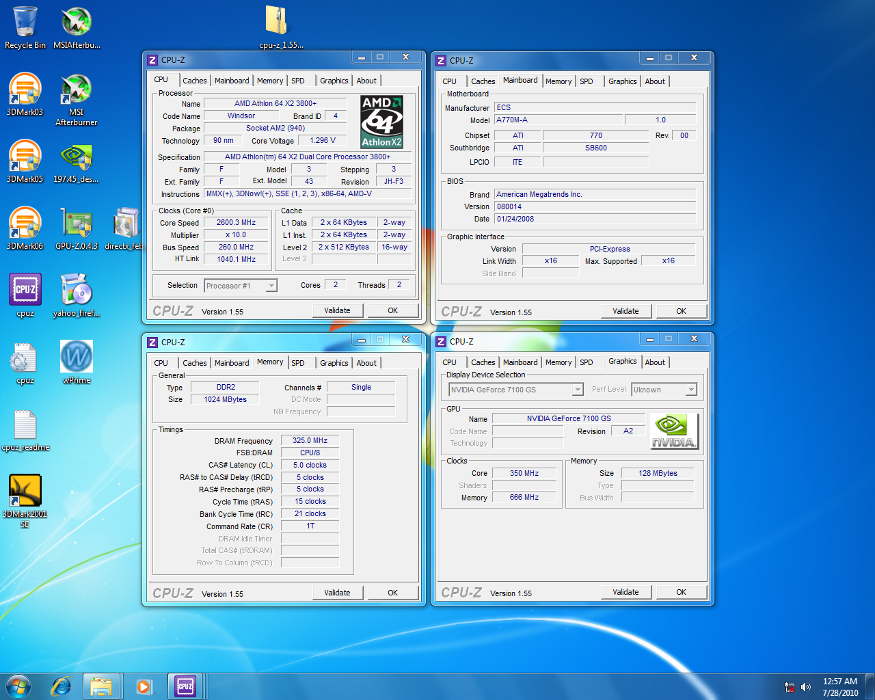
Task: Open Windows Explorer from taskbar
Action: [x=101, y=686]
